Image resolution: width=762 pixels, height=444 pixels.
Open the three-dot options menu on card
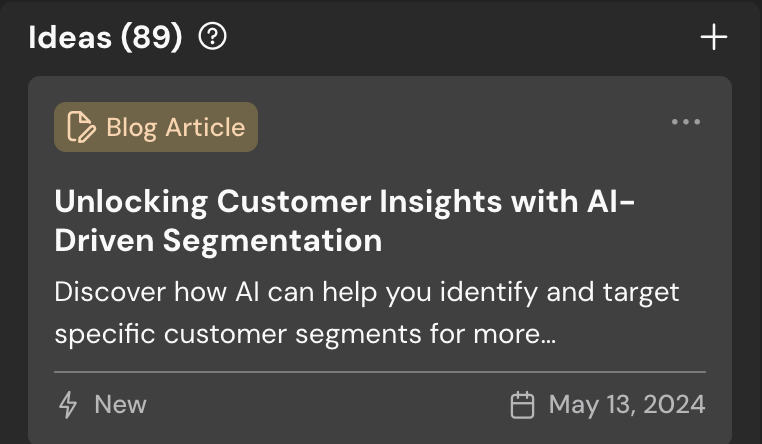point(686,122)
